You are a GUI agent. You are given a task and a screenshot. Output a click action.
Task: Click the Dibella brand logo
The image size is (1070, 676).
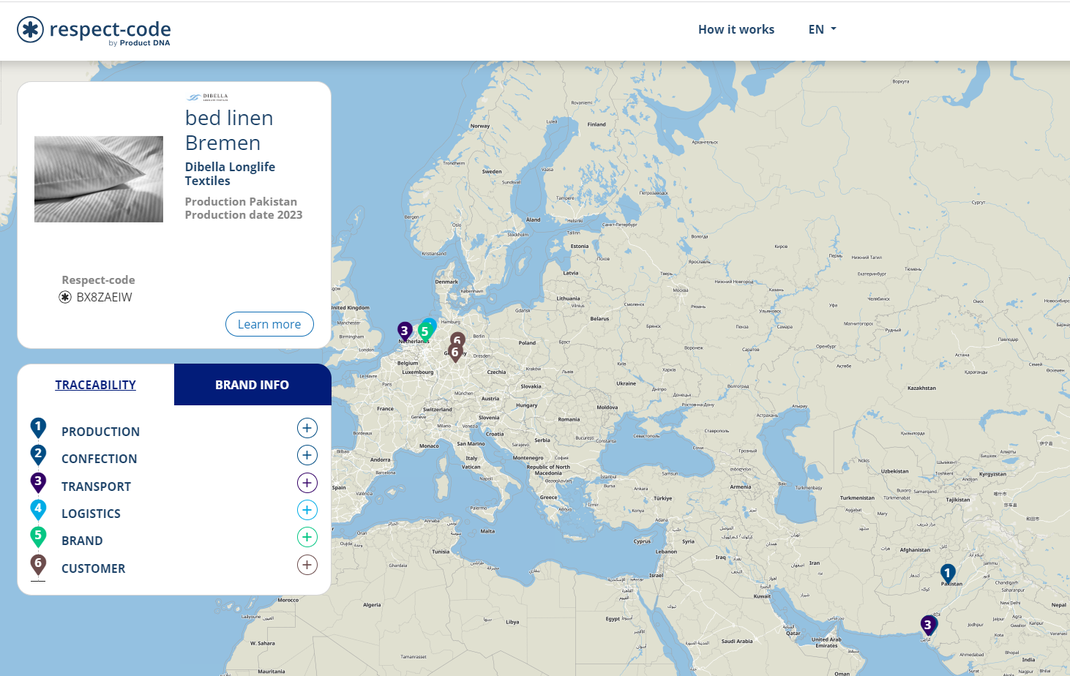tap(207, 97)
